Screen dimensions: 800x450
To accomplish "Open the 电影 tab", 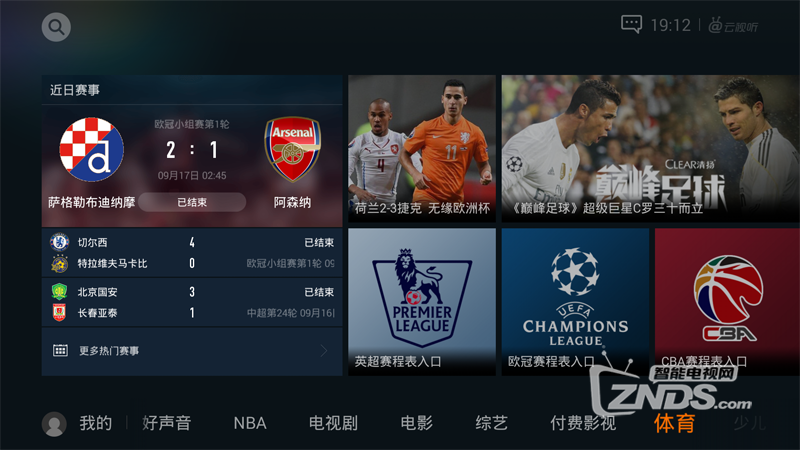I will [x=416, y=423].
